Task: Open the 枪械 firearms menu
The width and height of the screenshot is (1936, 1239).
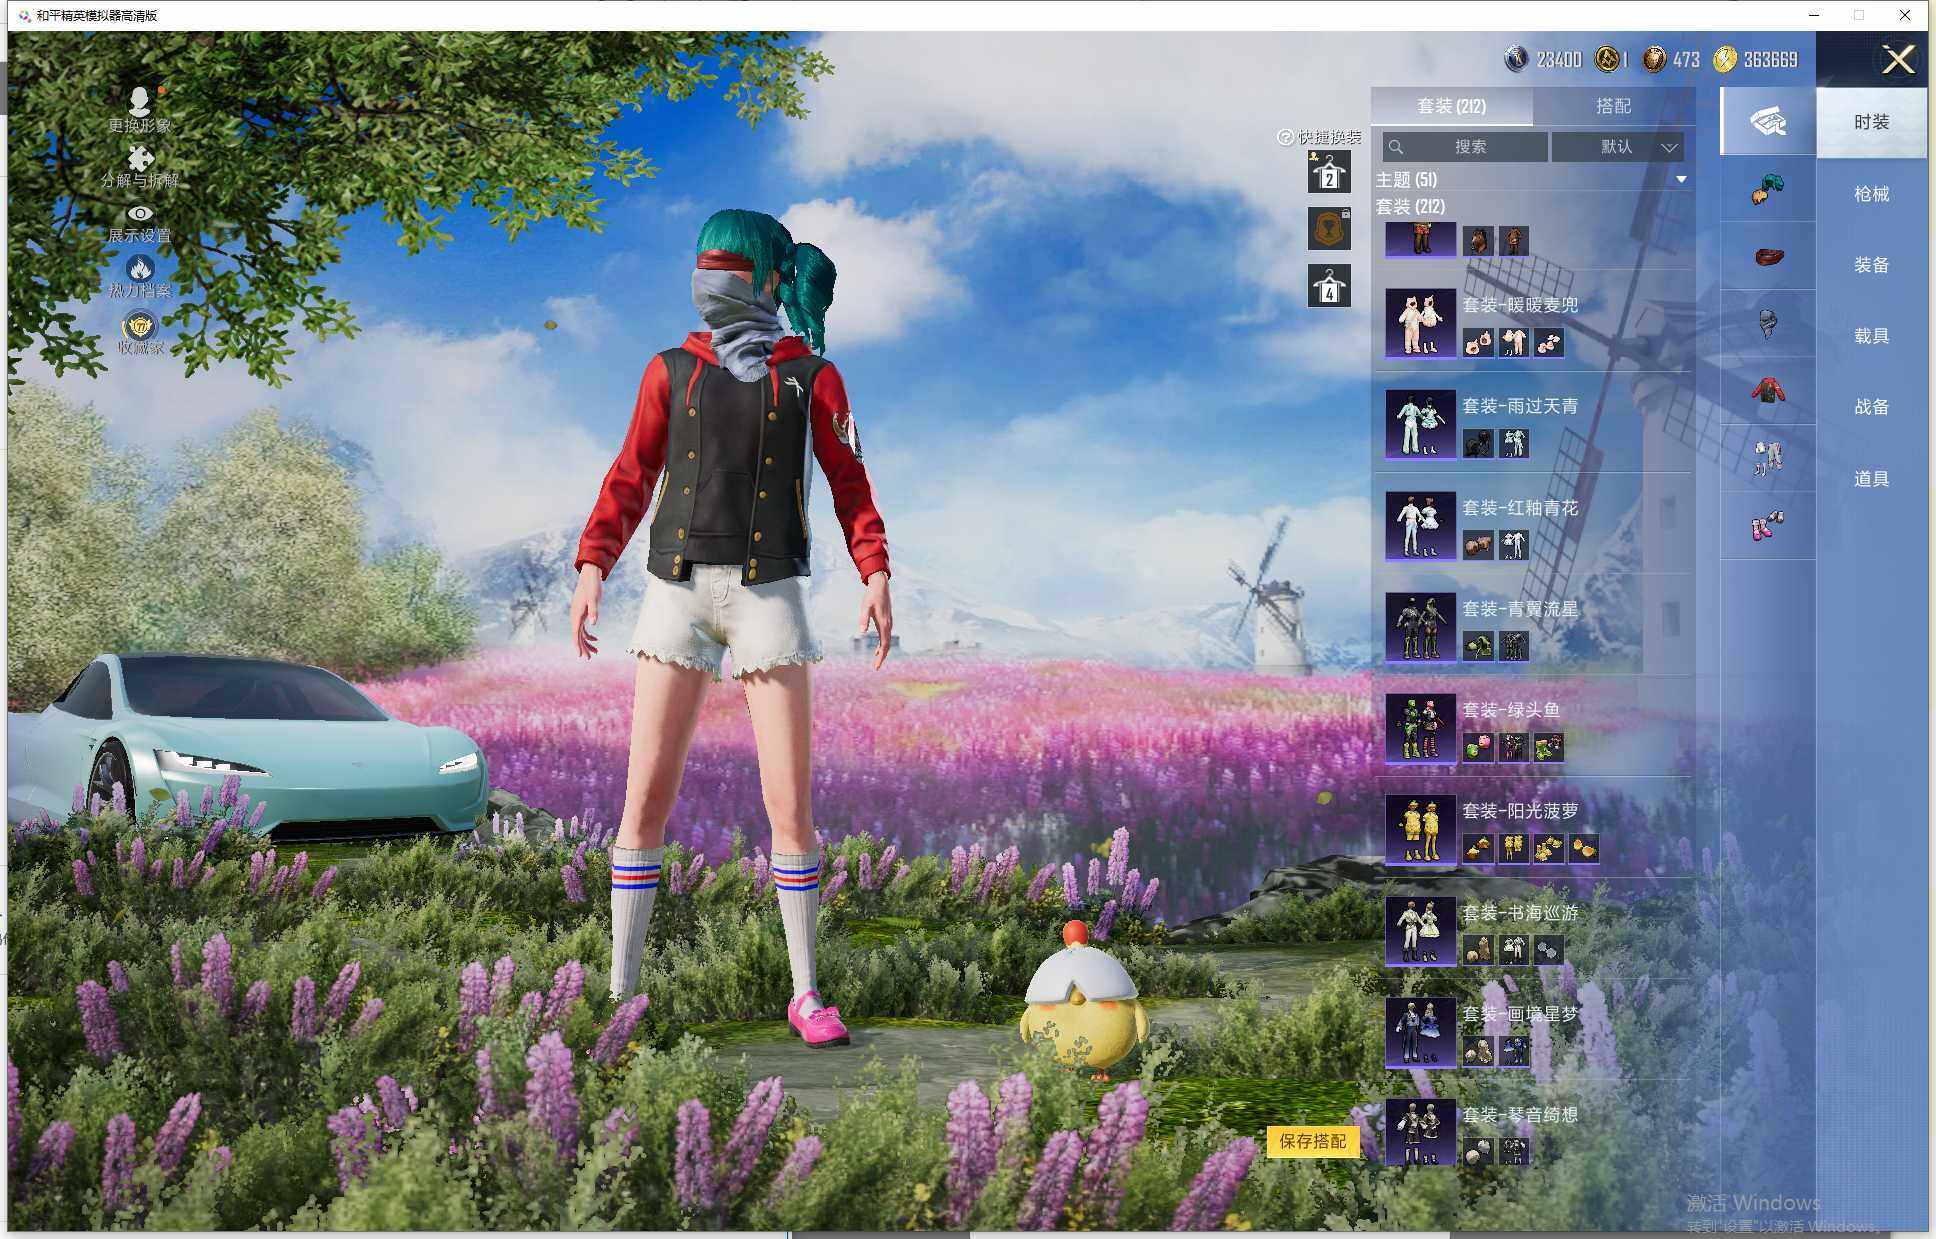Action: pyautogui.click(x=1870, y=194)
